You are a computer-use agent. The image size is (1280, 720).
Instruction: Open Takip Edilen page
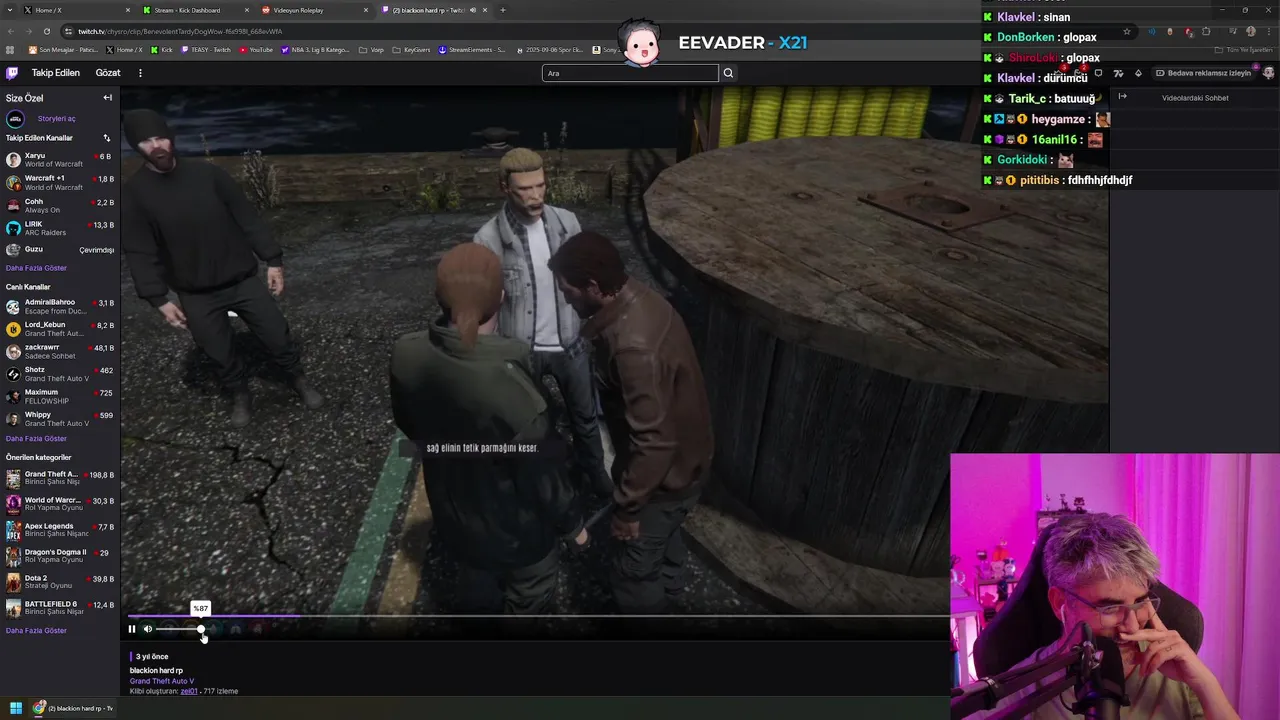55,73
